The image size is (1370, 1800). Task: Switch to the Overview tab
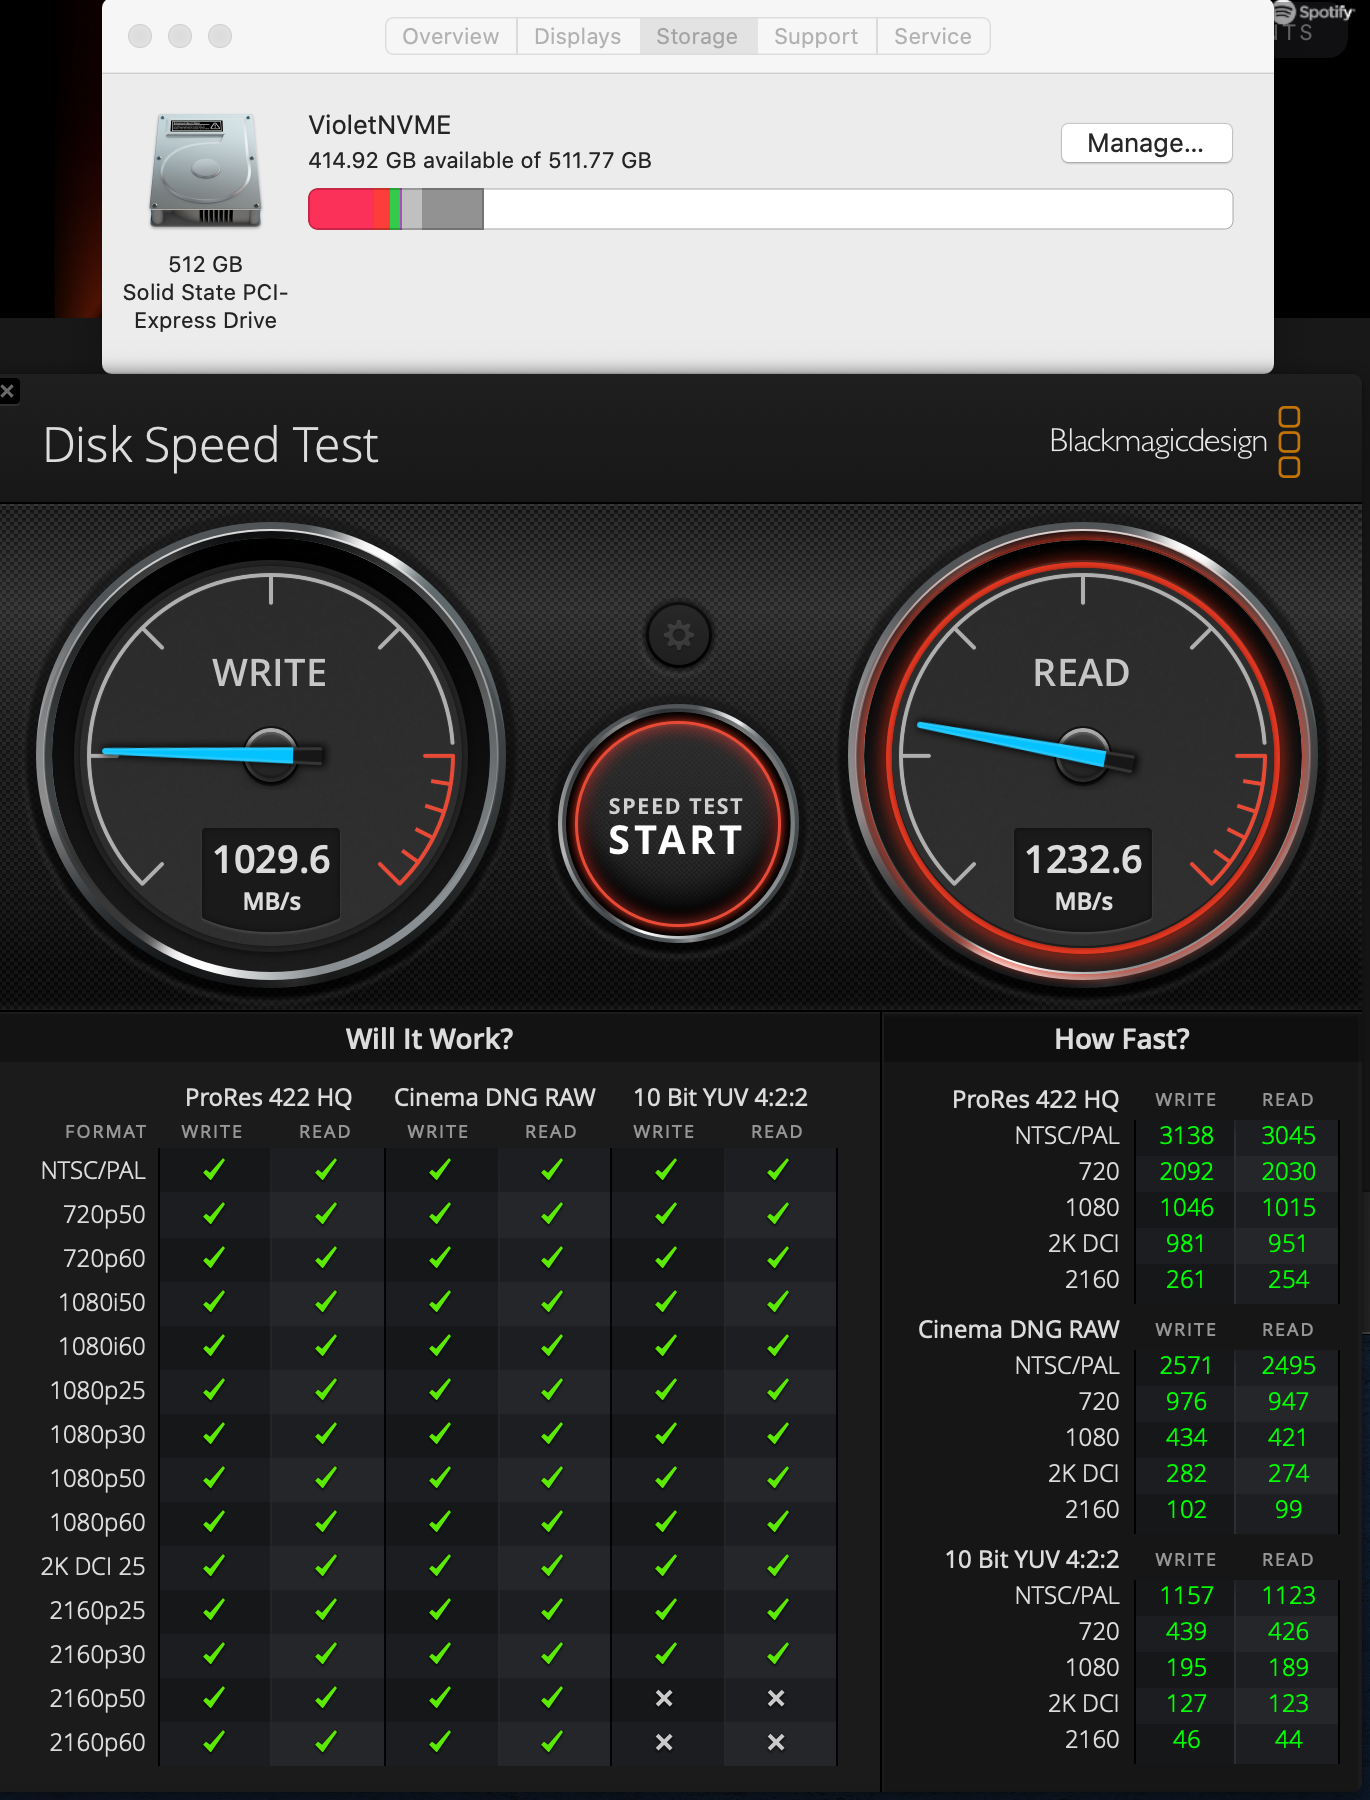click(451, 36)
